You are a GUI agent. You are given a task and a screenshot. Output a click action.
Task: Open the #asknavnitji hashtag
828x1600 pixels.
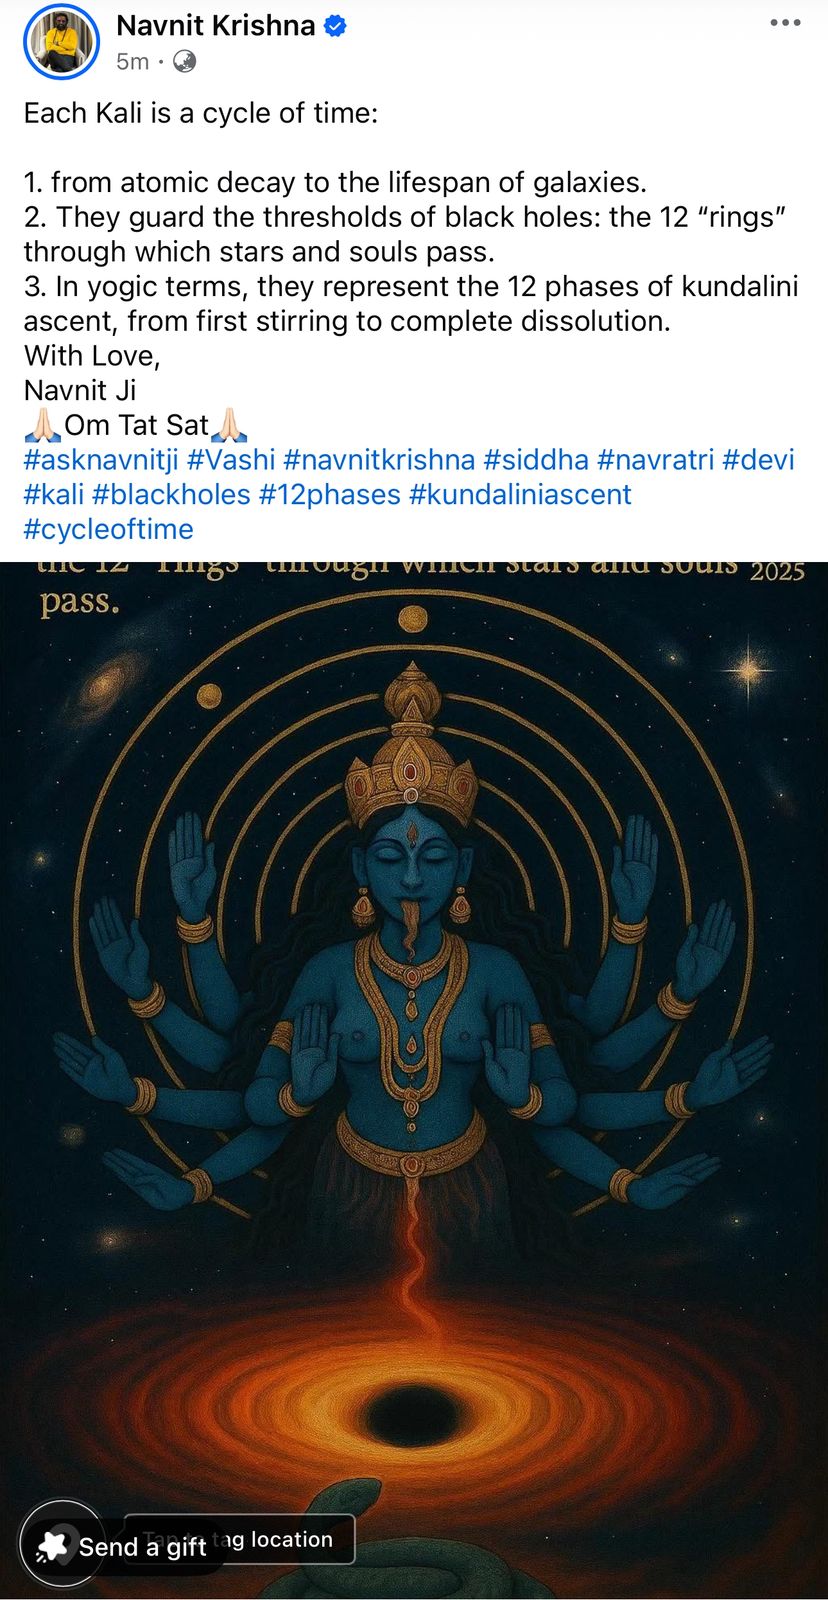coord(101,460)
